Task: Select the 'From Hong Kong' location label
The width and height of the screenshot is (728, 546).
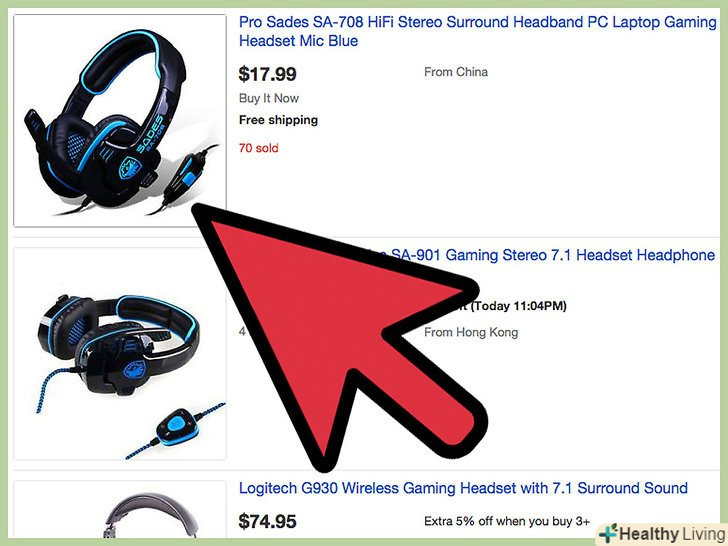Action: coord(471,332)
